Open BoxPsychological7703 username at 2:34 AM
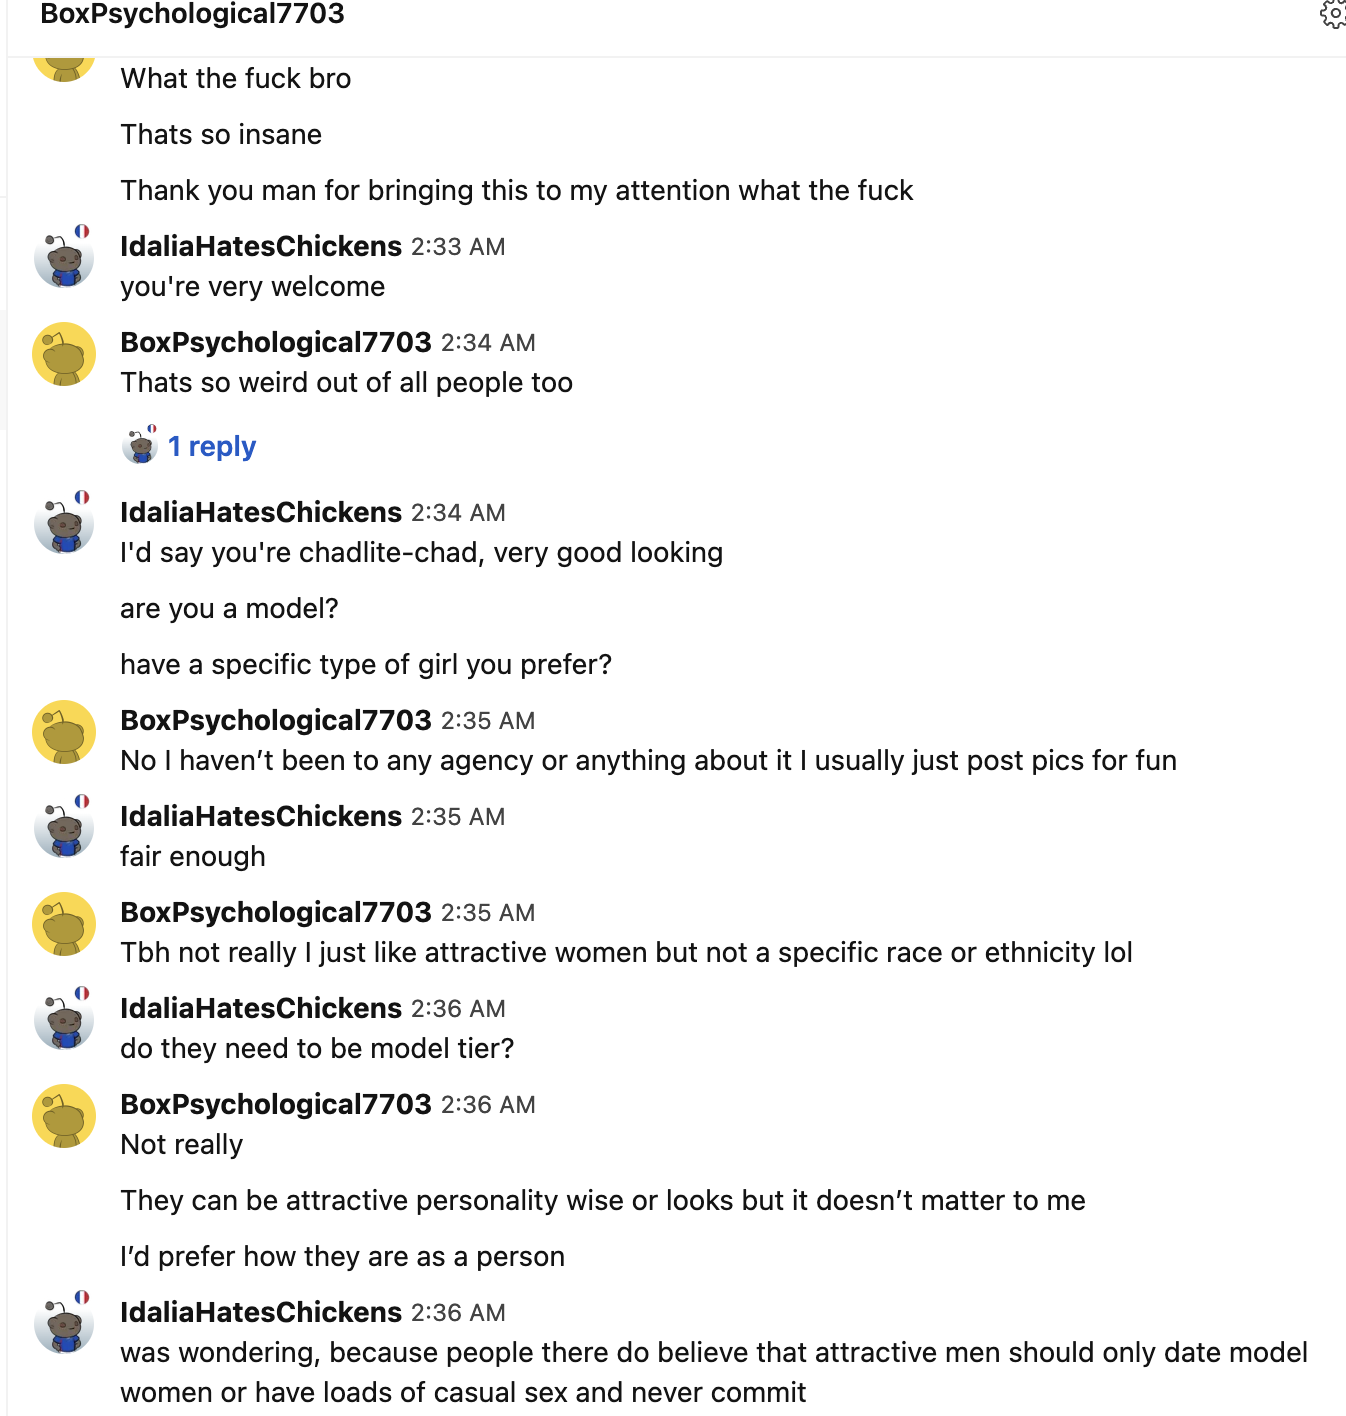The height and width of the screenshot is (1416, 1346). coord(276,342)
